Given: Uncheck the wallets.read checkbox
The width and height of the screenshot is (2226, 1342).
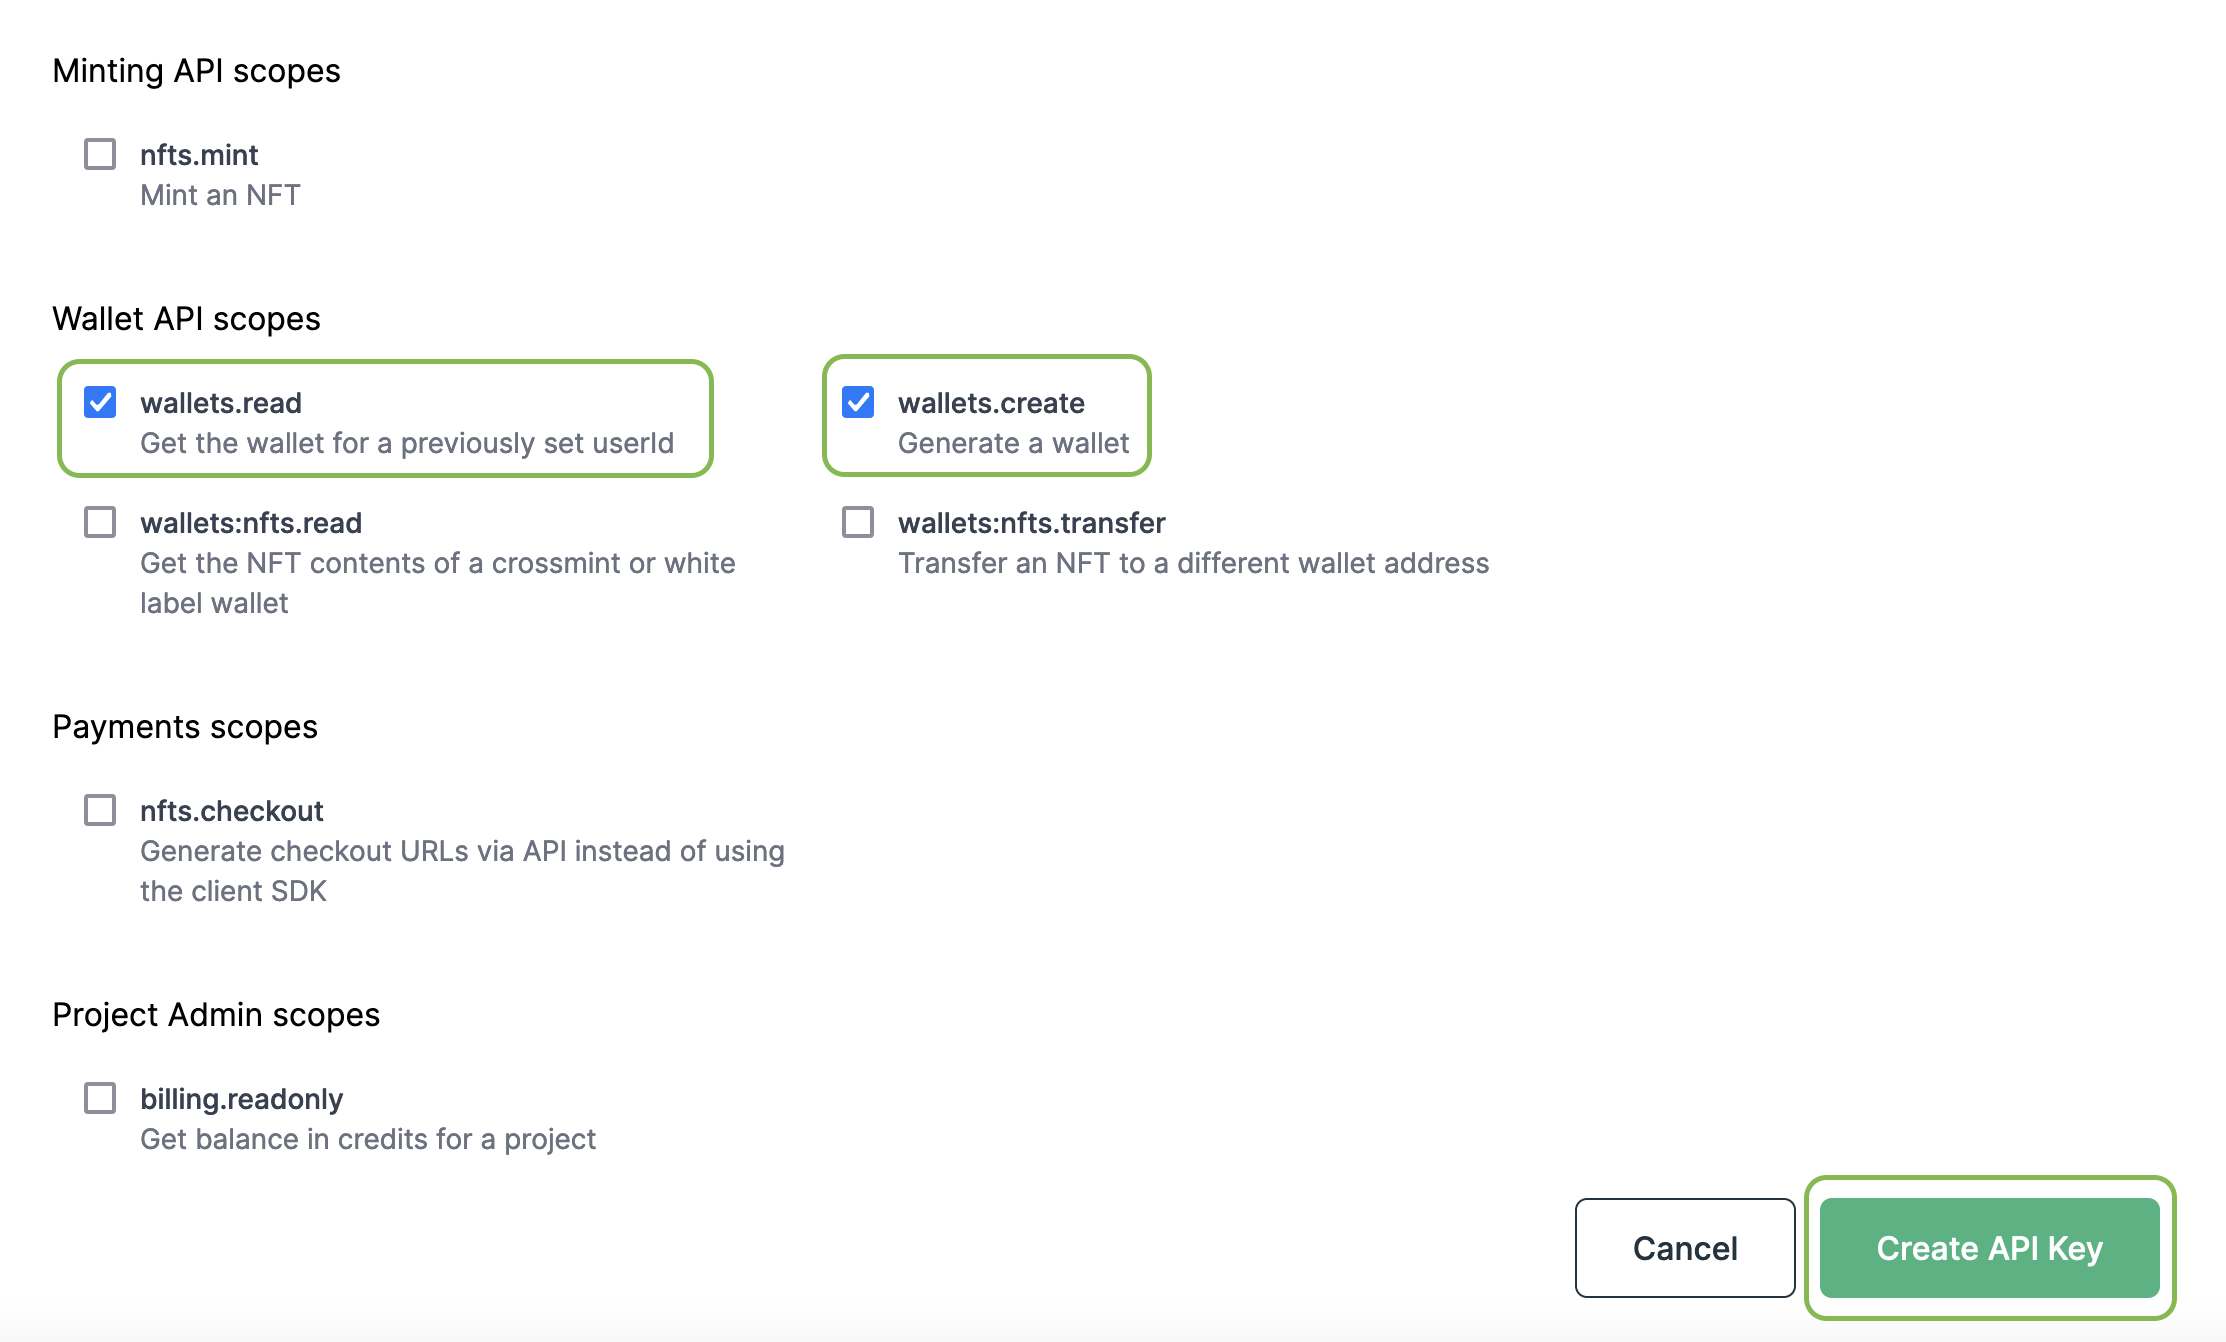Looking at the screenshot, I should [100, 402].
